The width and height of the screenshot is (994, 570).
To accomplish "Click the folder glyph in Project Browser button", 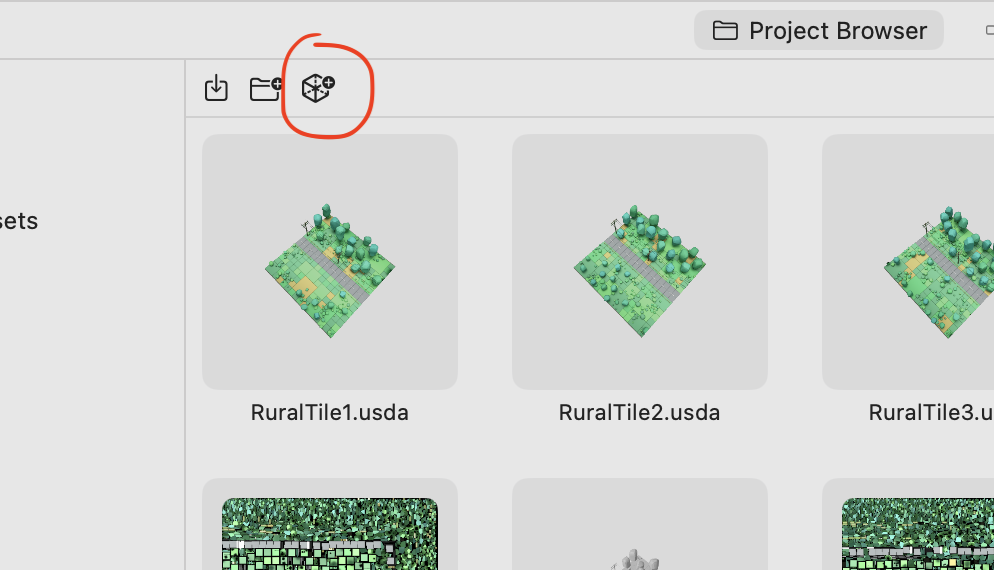I will tap(725, 30).
